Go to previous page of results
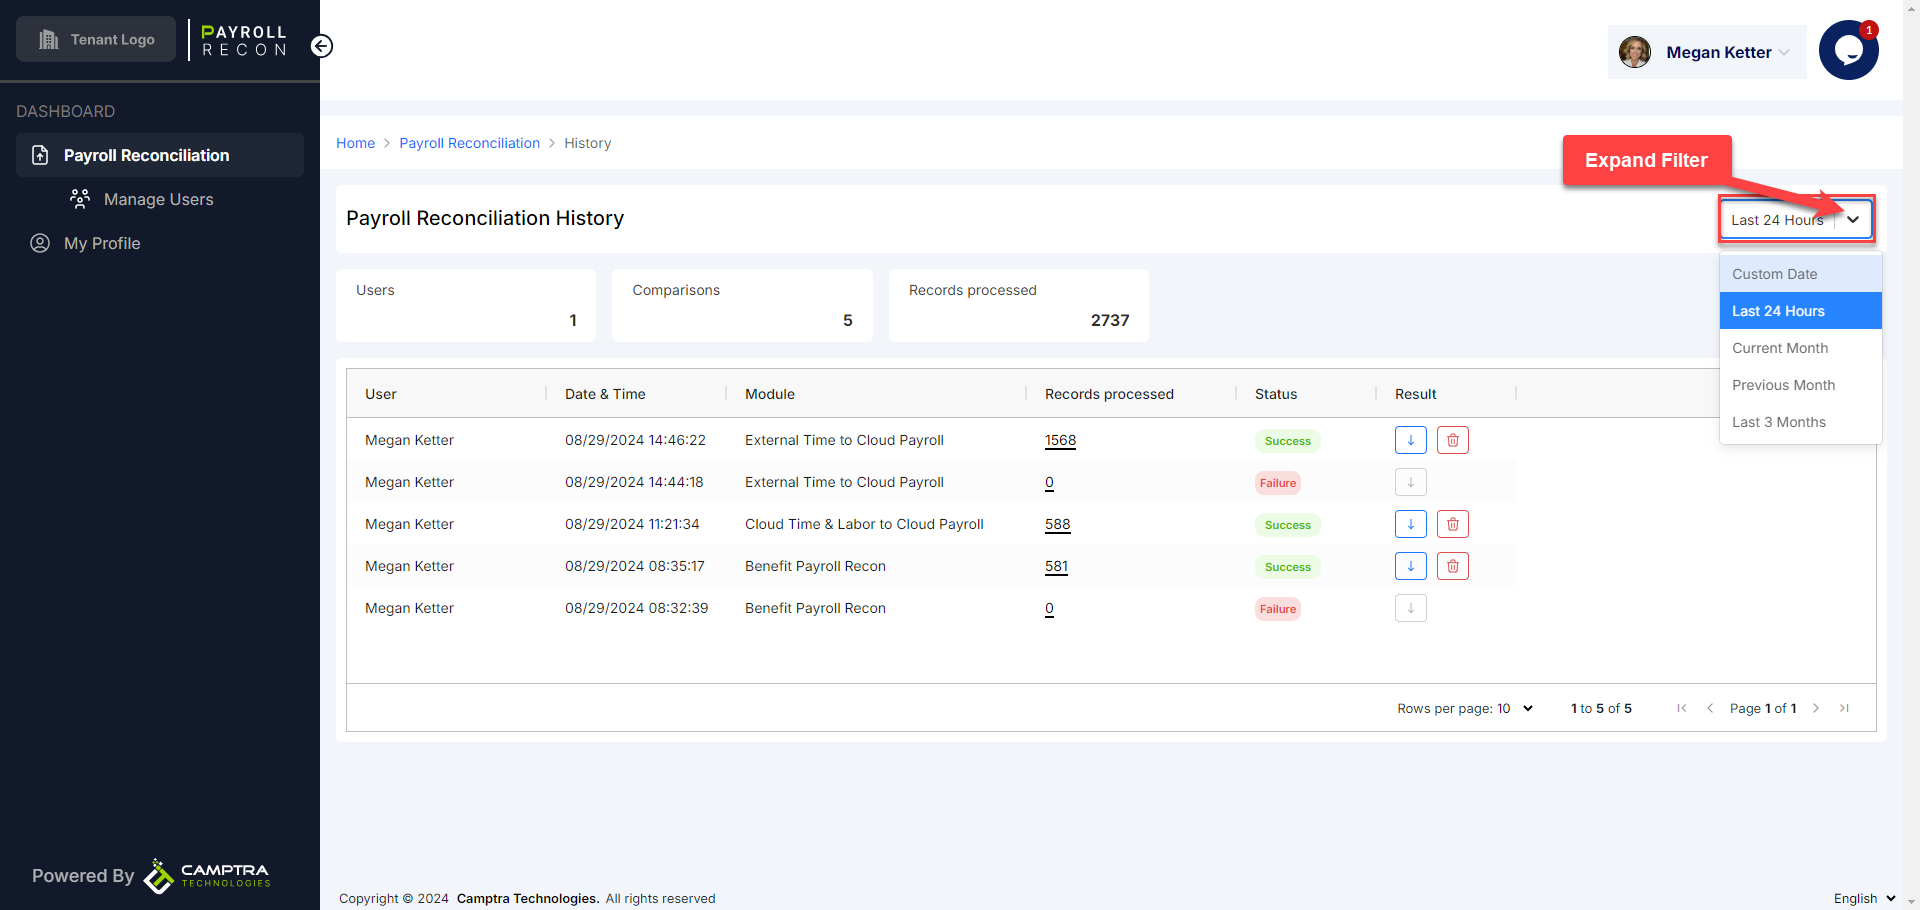Viewport: 1920px width, 910px height. (1710, 708)
